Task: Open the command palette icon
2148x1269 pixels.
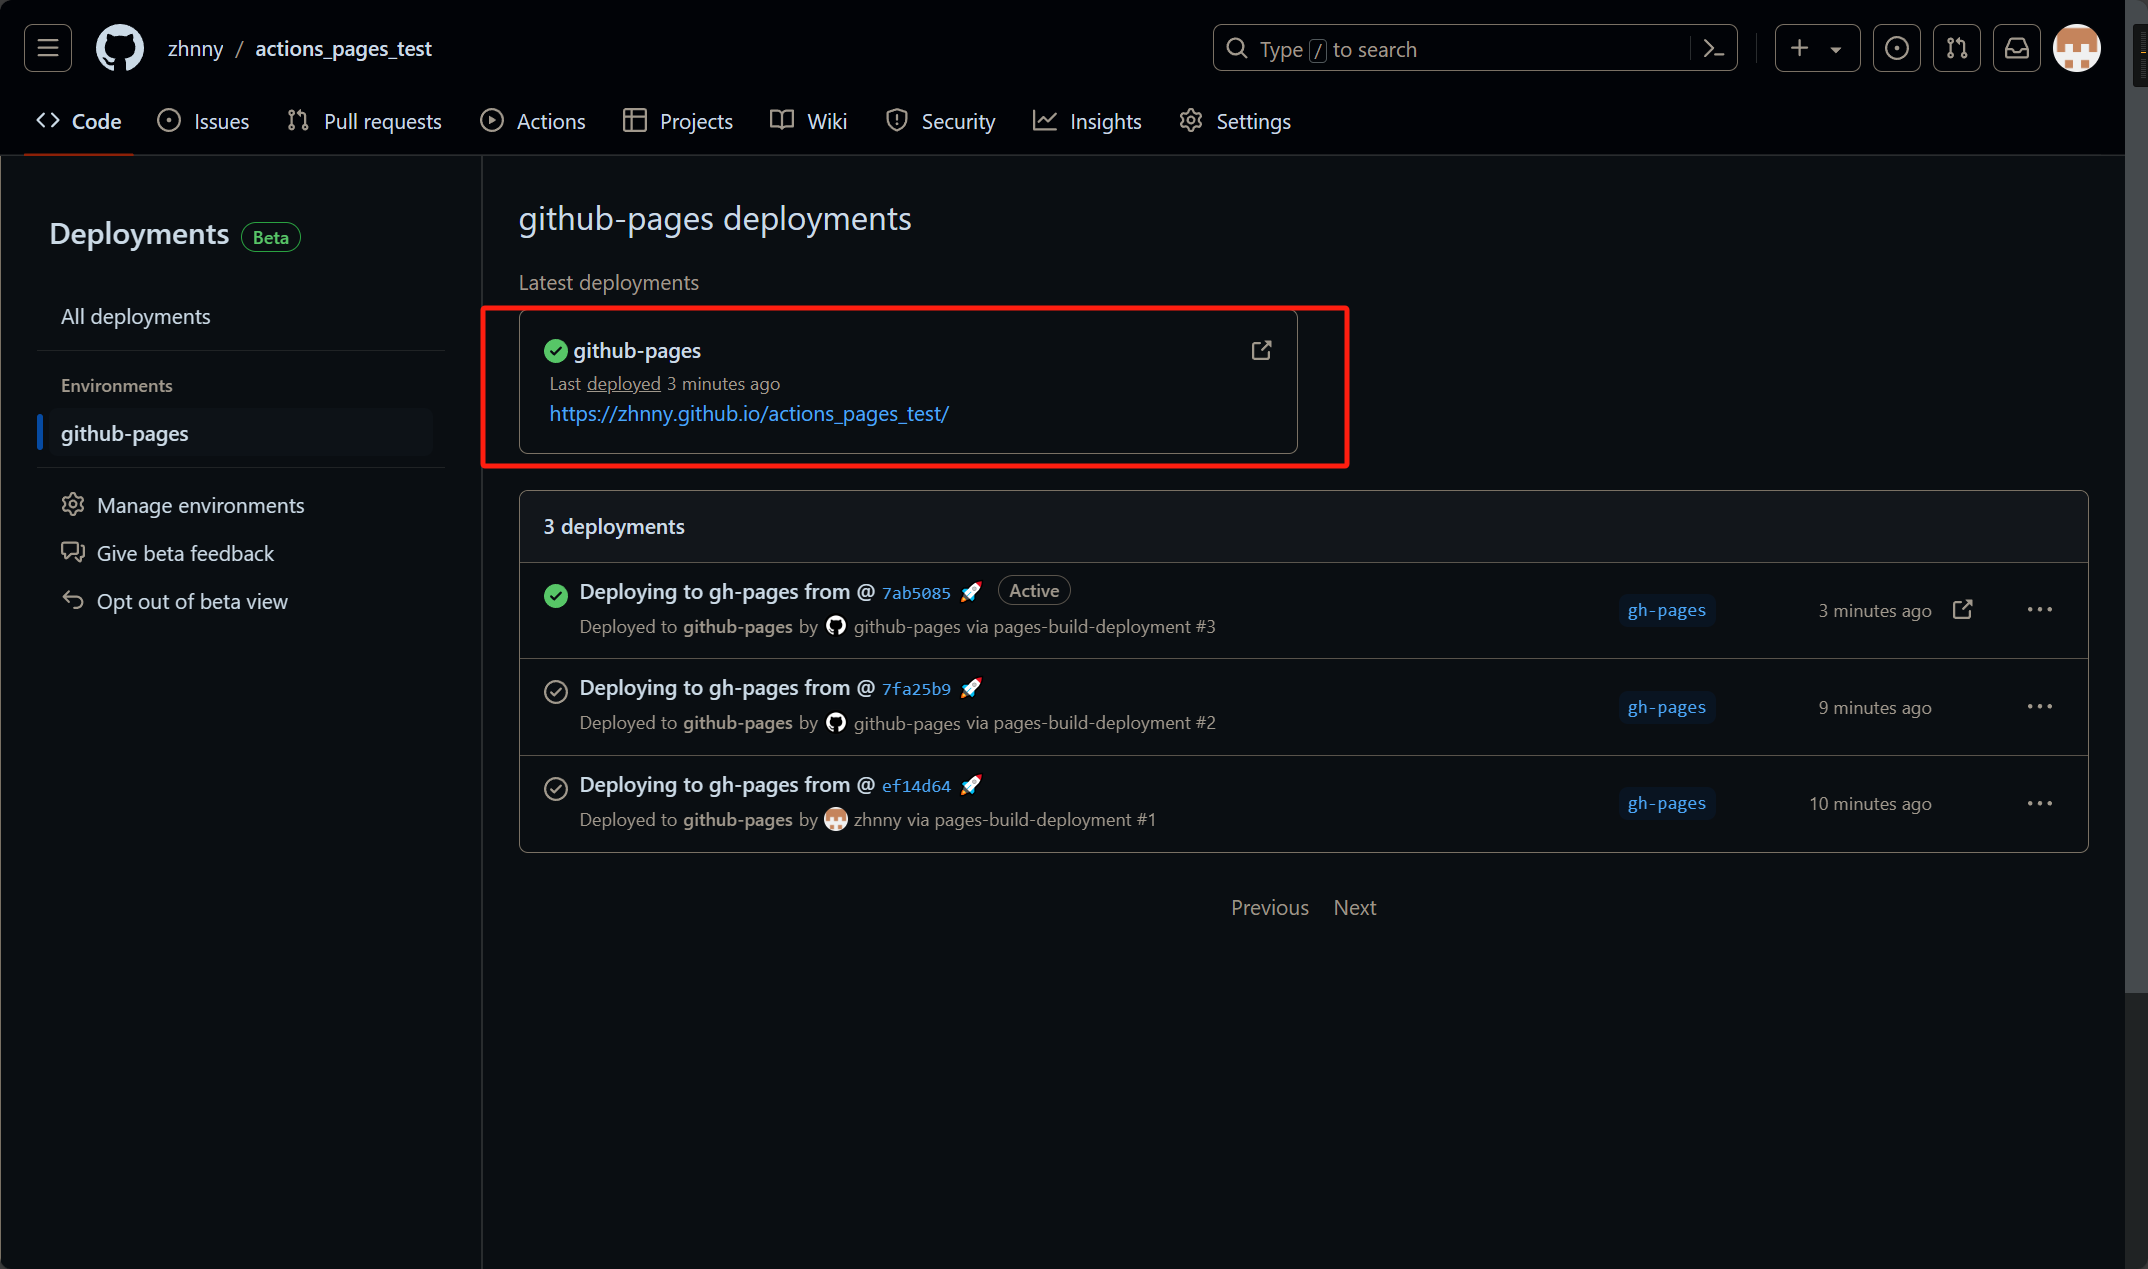Action: (1713, 48)
